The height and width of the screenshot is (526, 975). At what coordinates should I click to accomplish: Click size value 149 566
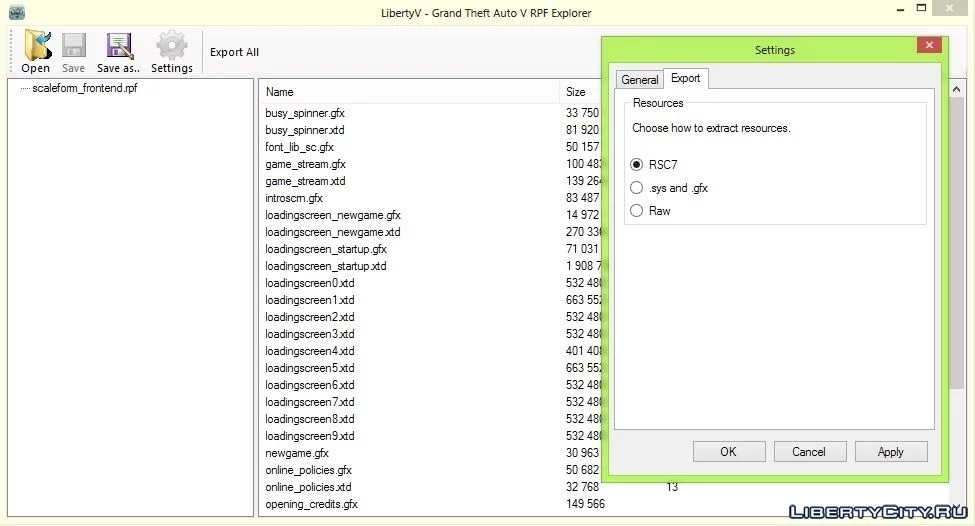[x=585, y=504]
